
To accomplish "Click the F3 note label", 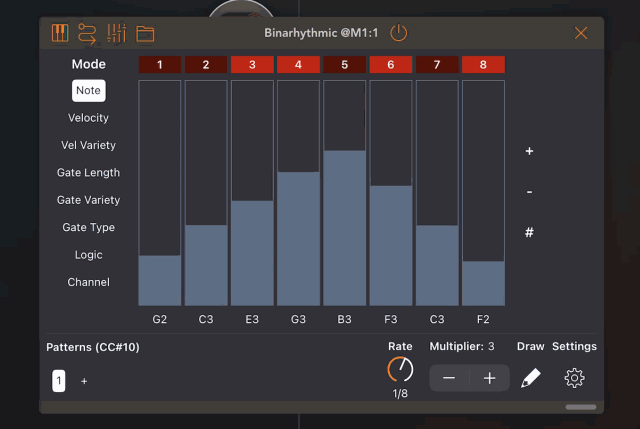I will [x=391, y=319].
